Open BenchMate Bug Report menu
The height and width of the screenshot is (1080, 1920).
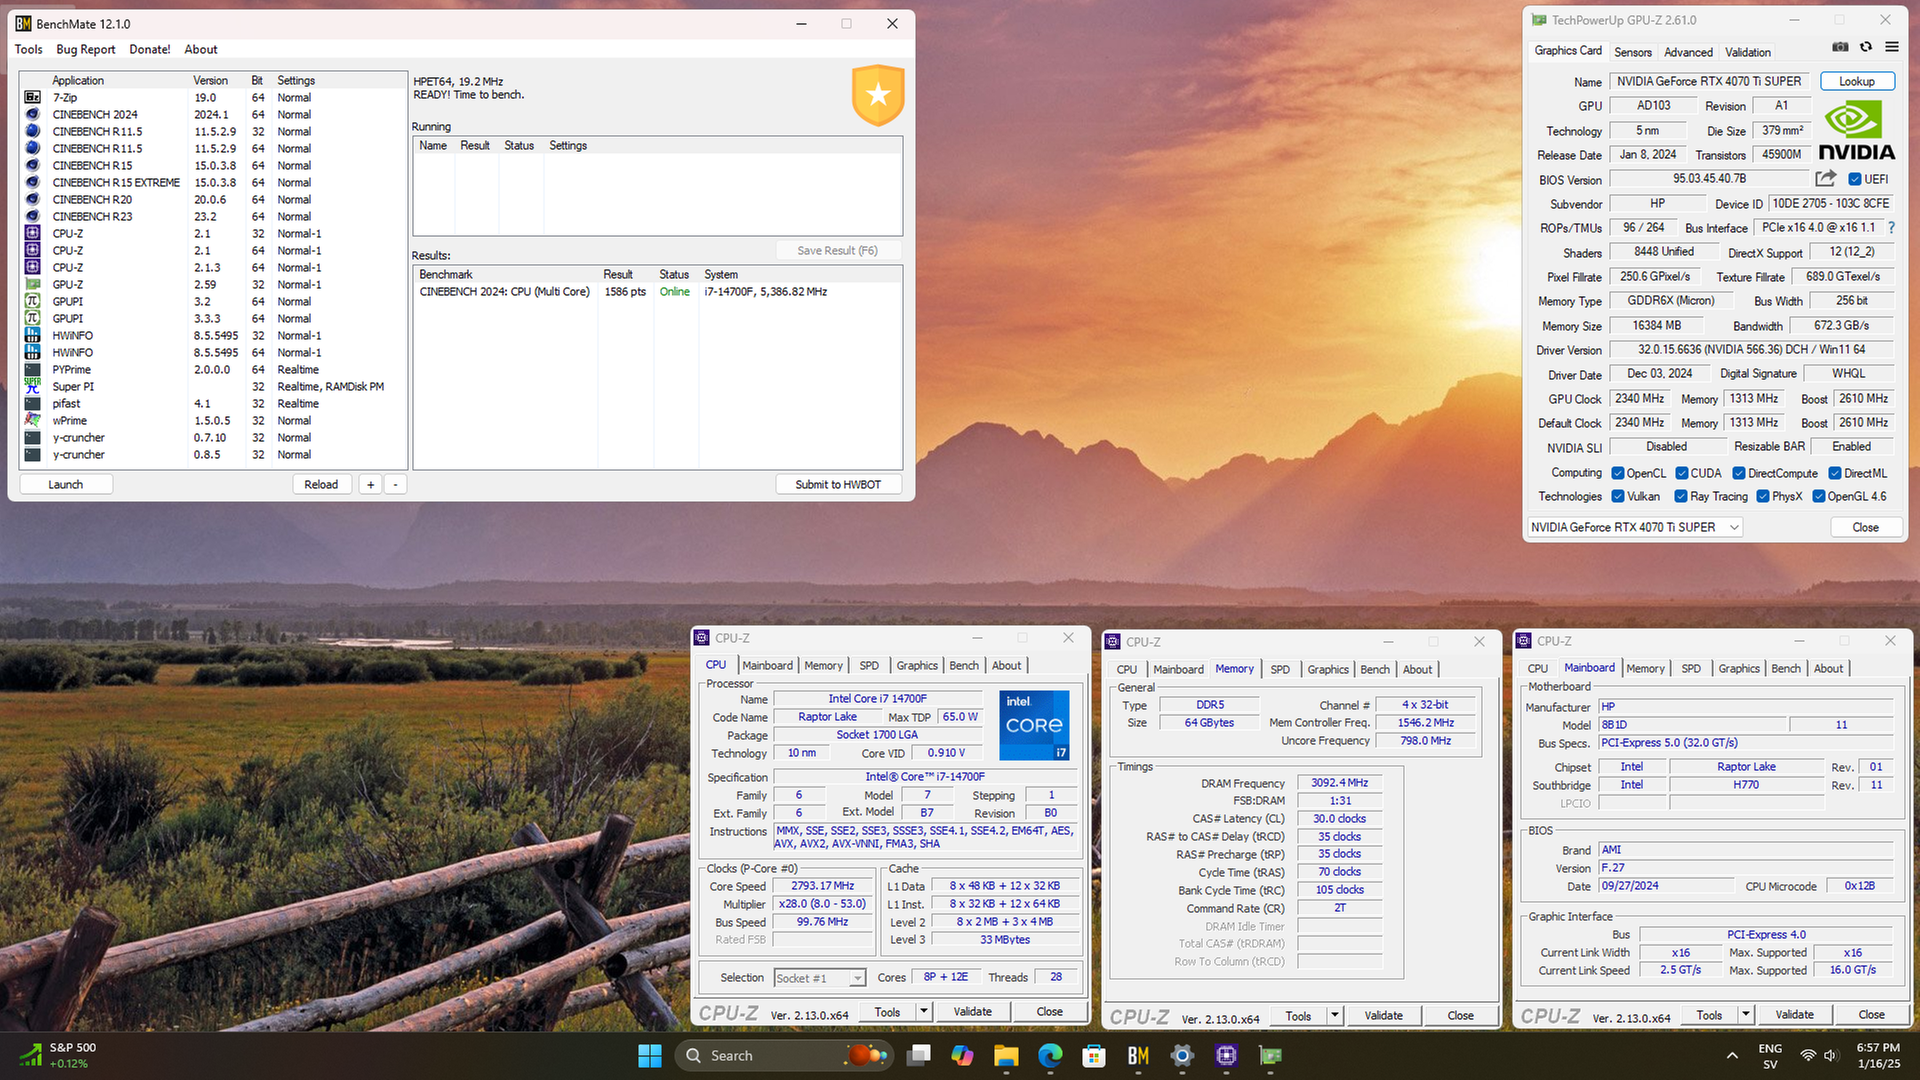tap(85, 49)
